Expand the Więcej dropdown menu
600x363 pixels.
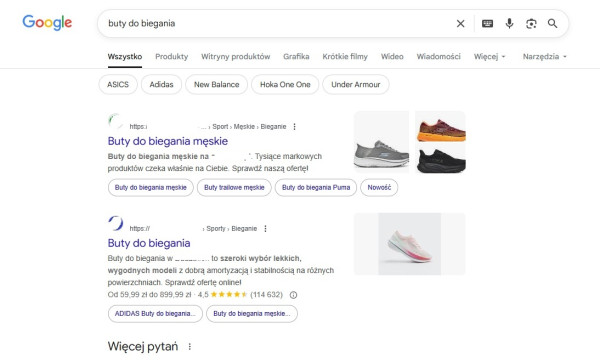click(489, 57)
